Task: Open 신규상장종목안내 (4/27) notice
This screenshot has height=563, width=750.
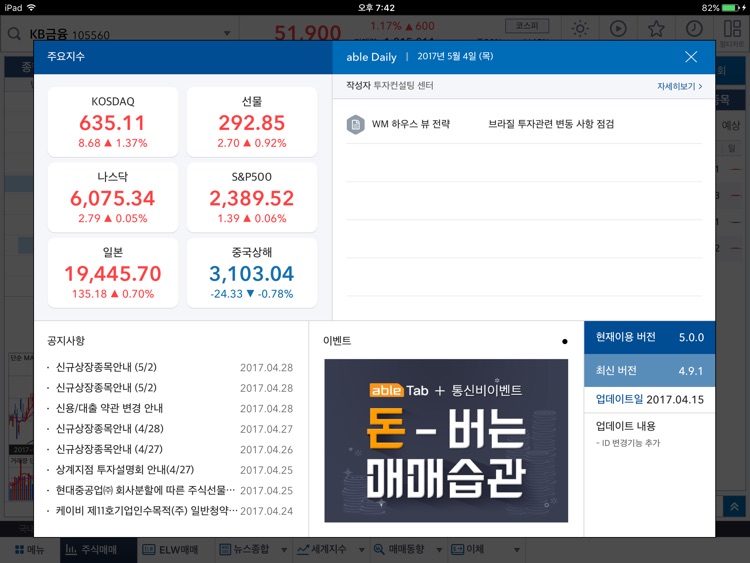Action: pos(170,450)
